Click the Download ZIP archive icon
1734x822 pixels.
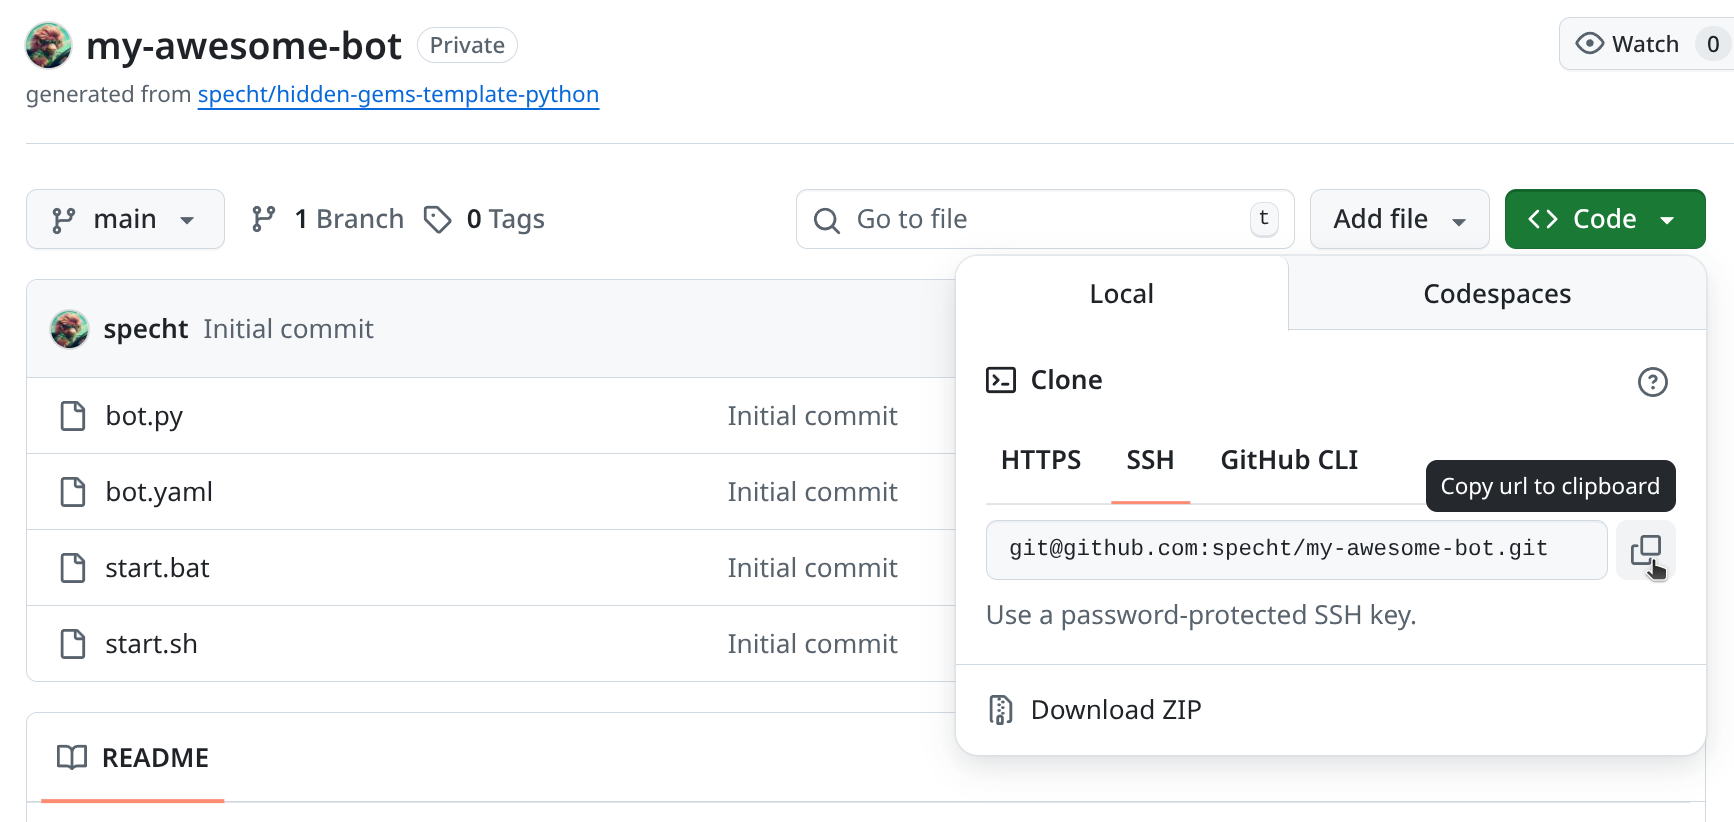coord(1000,710)
